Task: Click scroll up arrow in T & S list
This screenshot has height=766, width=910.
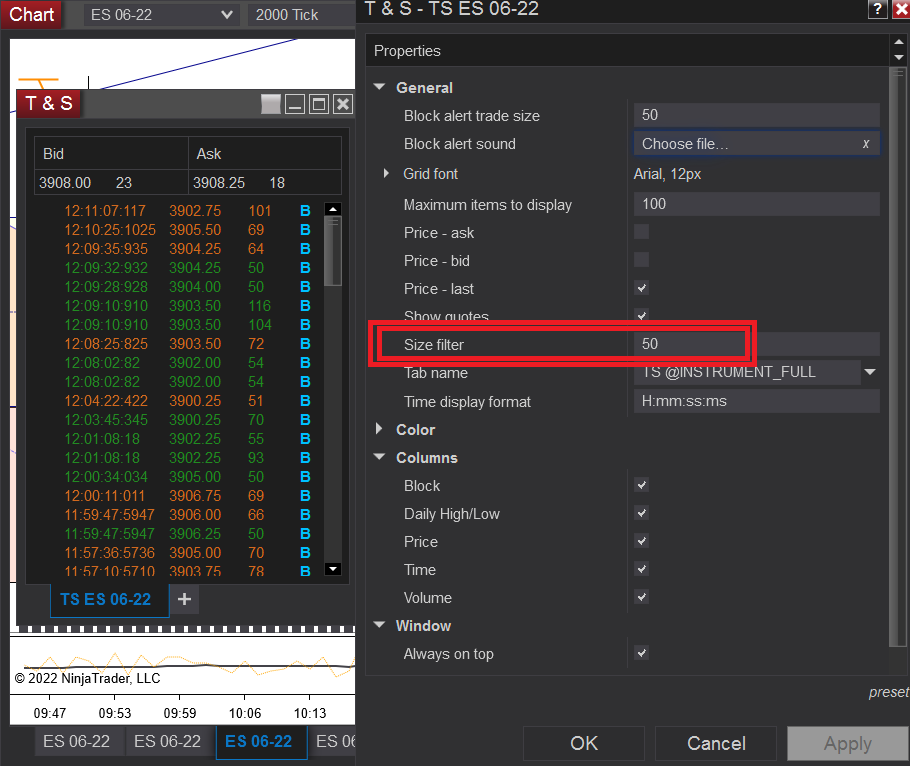Action: (x=333, y=209)
